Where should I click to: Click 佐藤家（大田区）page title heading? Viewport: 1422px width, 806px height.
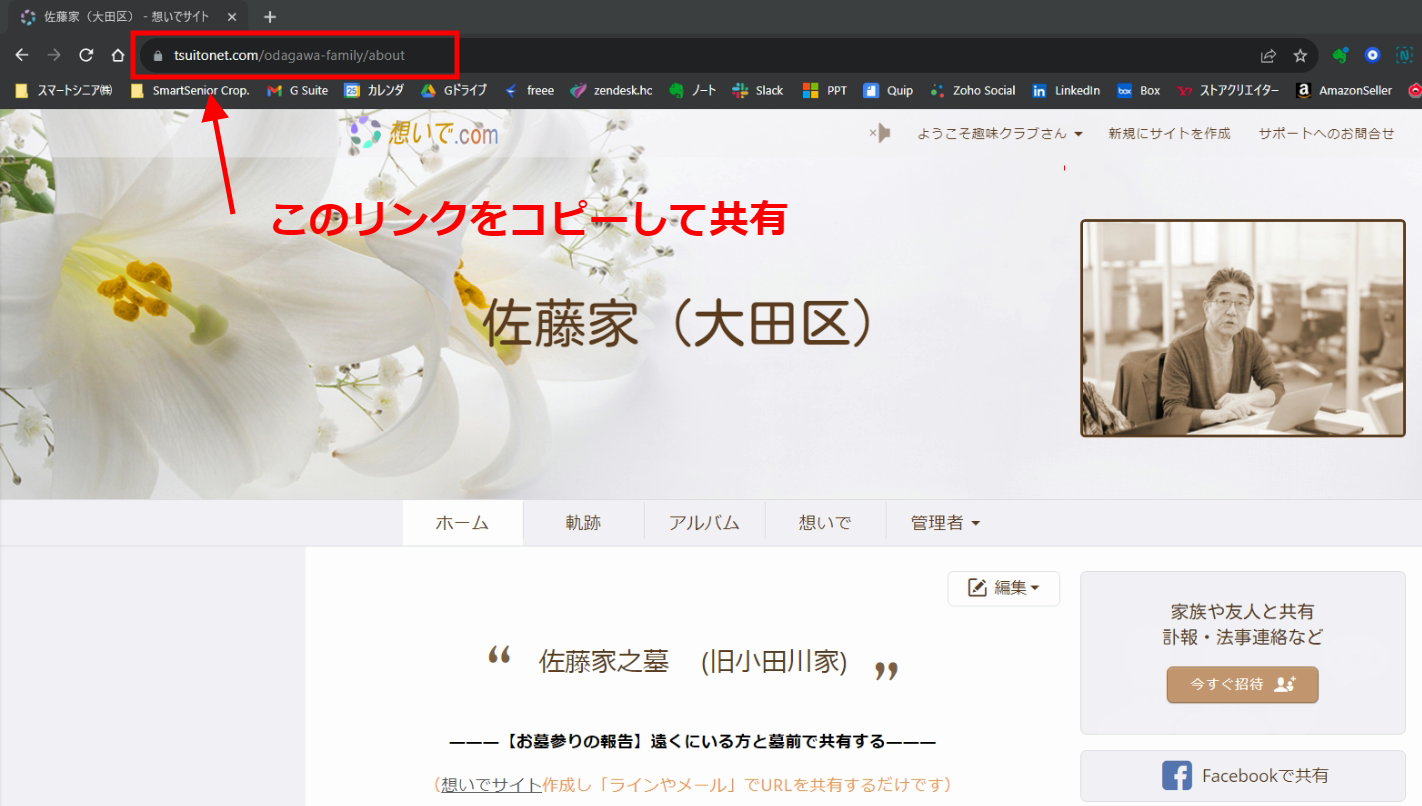682,323
